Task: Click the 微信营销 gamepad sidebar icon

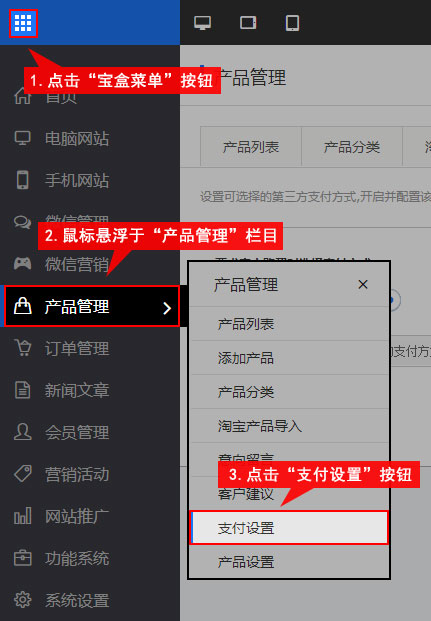Action: (x=22, y=263)
